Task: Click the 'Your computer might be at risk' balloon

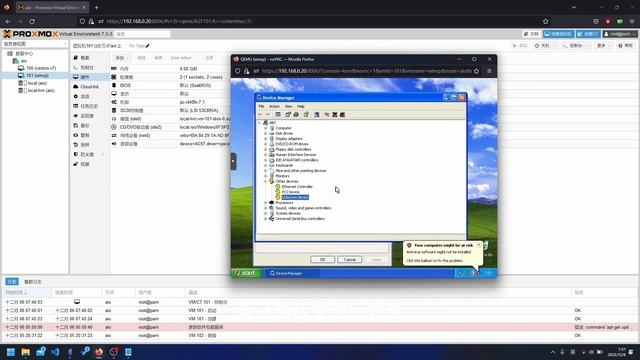Action: click(442, 253)
